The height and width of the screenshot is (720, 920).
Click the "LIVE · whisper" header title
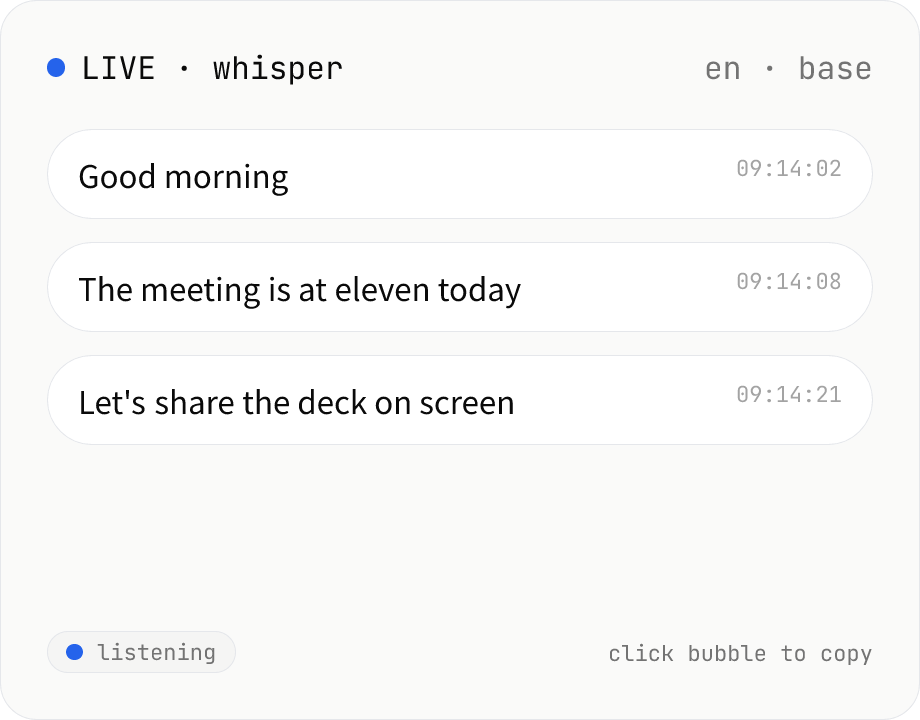[212, 68]
